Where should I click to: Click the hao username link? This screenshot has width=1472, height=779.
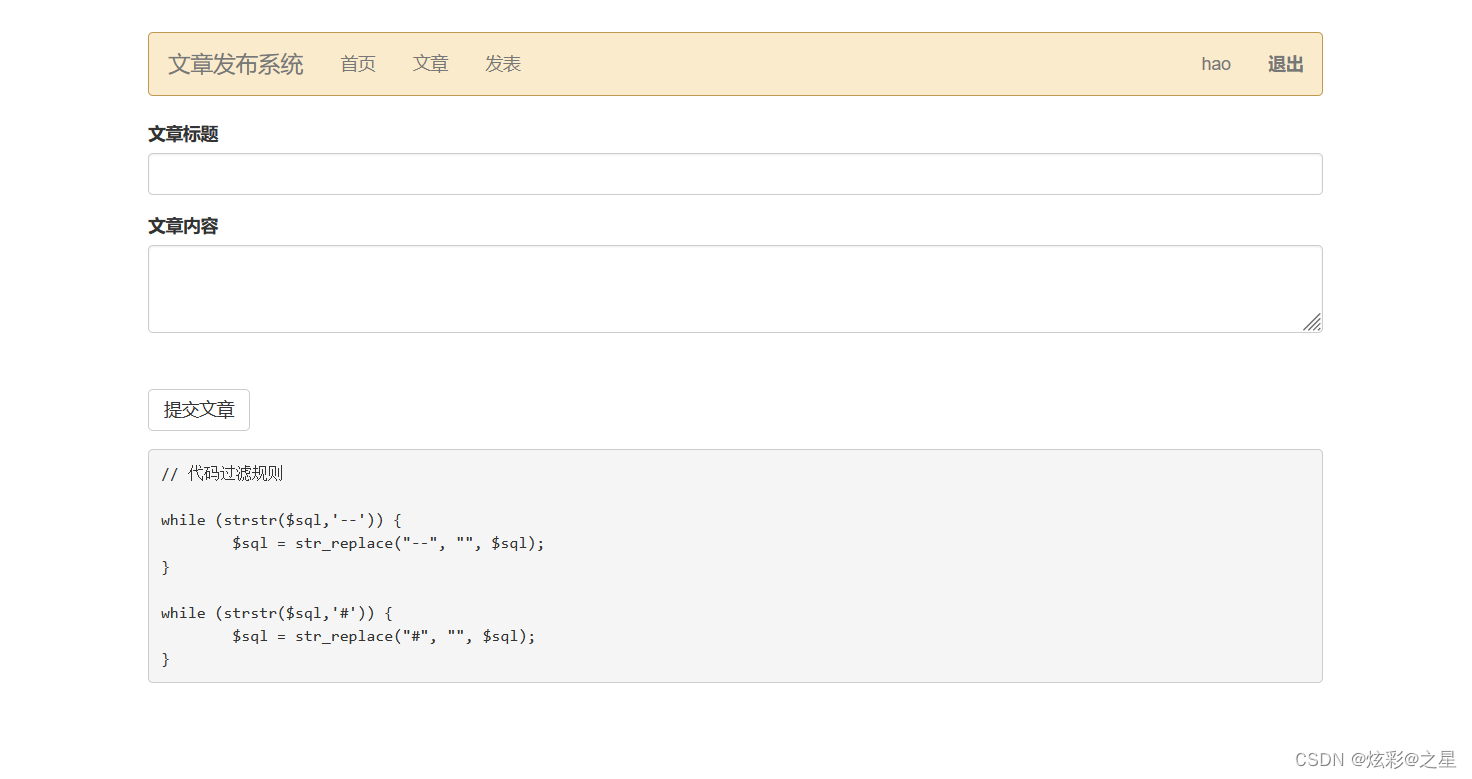(1216, 64)
